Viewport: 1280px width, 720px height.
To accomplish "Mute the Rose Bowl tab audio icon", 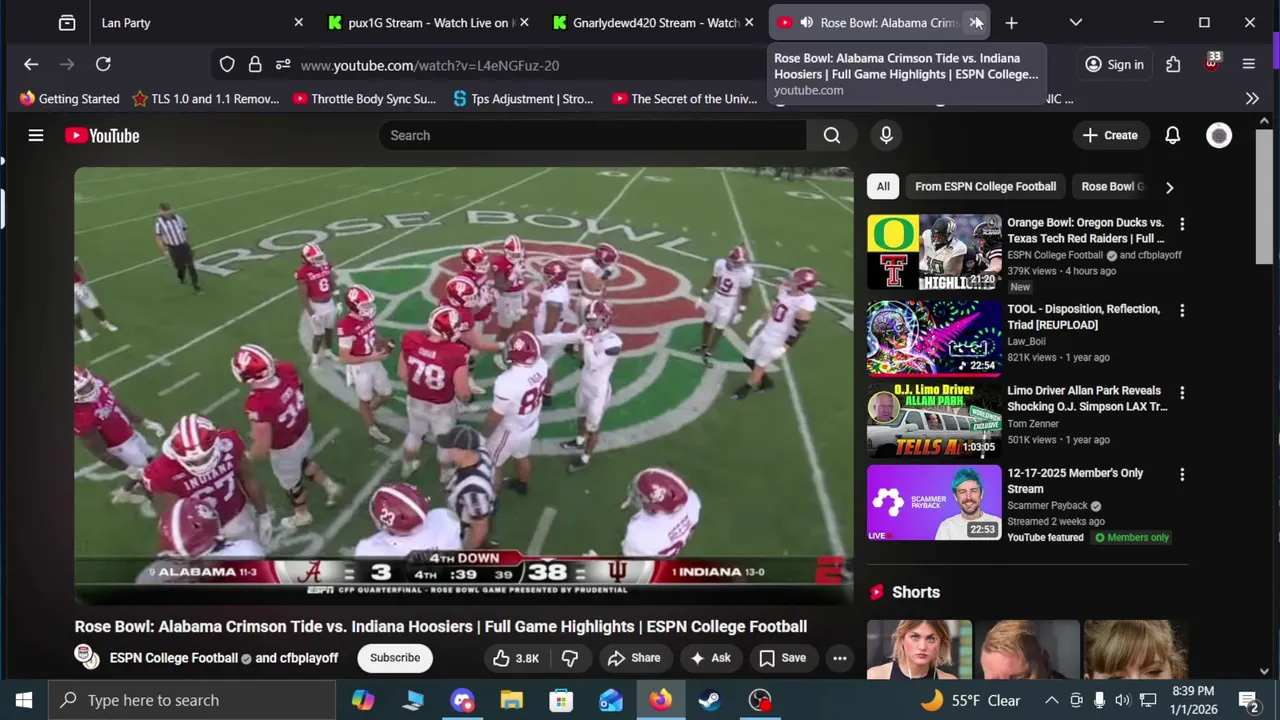I will (x=806, y=22).
